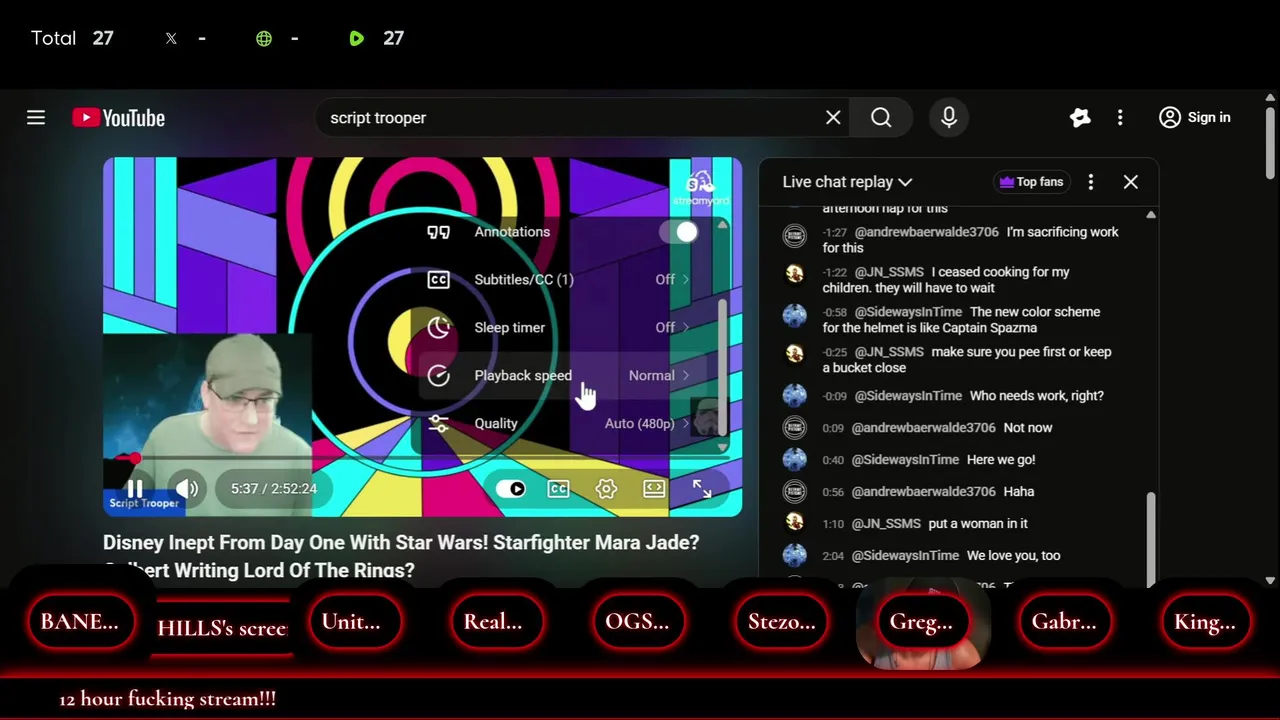Pause the video
Viewport: 1280px width, 720px height.
click(x=134, y=488)
